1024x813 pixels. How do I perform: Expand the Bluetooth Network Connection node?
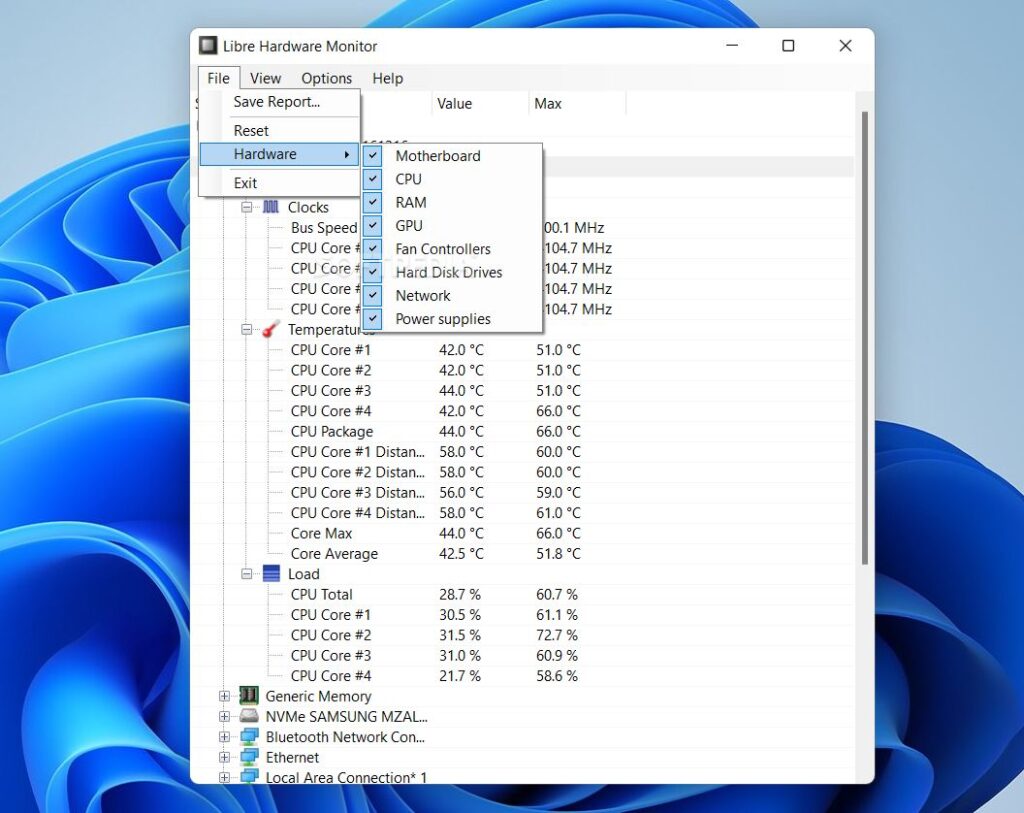[x=224, y=737]
